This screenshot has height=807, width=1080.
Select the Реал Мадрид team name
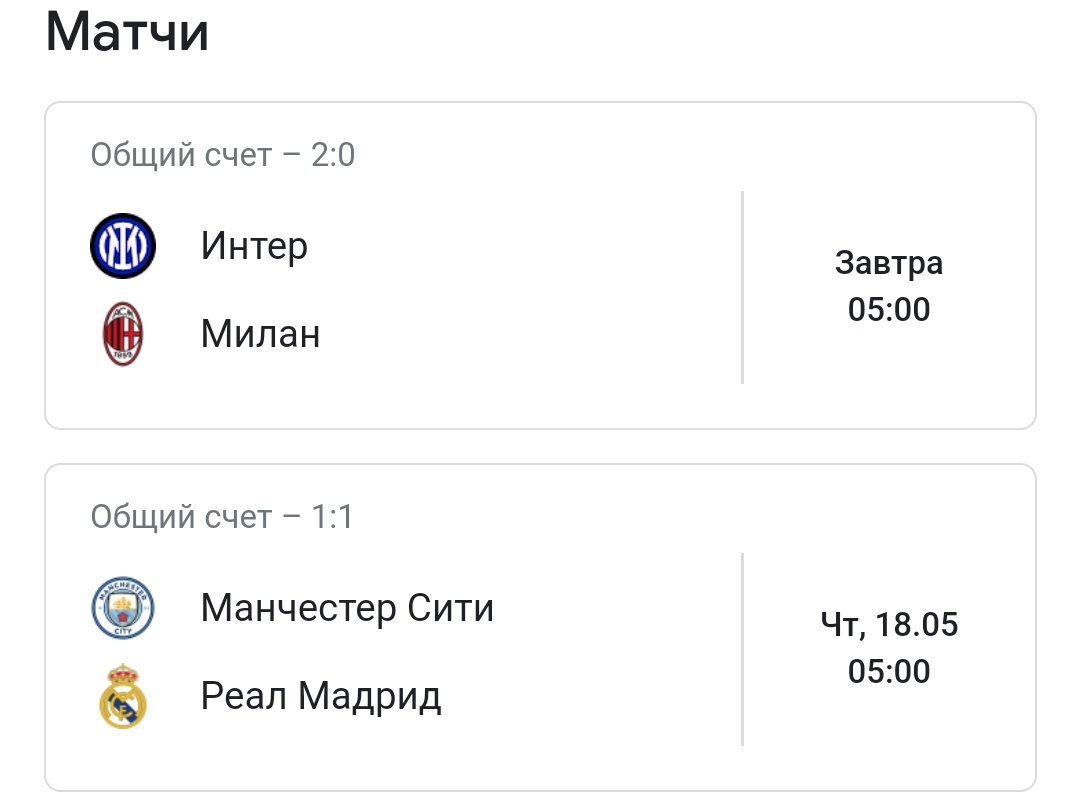(x=320, y=696)
